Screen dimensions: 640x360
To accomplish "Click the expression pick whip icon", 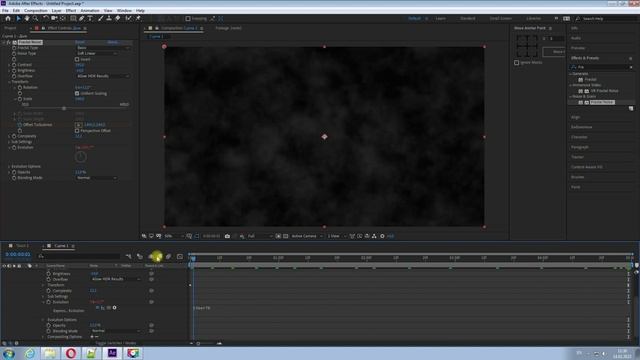I will pos(109,308).
